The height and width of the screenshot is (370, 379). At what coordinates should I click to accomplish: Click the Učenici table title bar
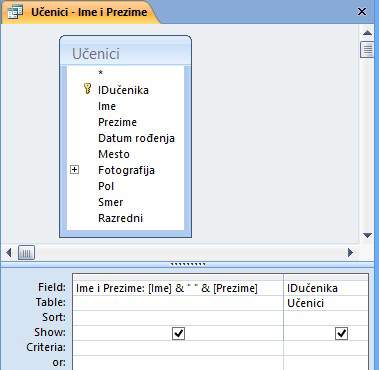(125, 53)
